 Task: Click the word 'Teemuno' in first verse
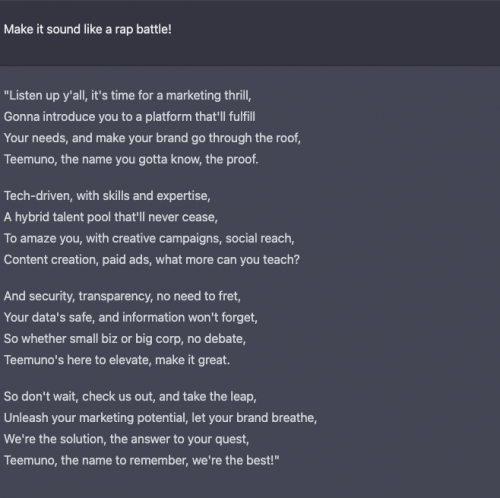point(31,159)
